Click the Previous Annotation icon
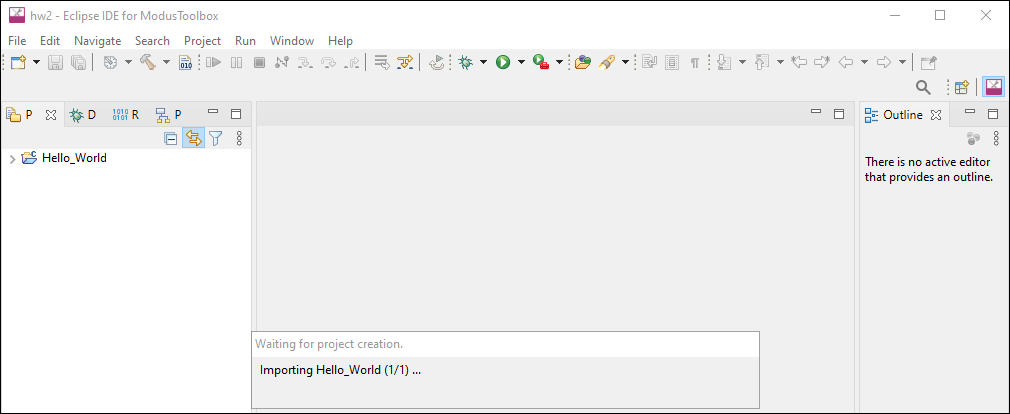Image resolution: width=1010 pixels, height=414 pixels. (762, 62)
